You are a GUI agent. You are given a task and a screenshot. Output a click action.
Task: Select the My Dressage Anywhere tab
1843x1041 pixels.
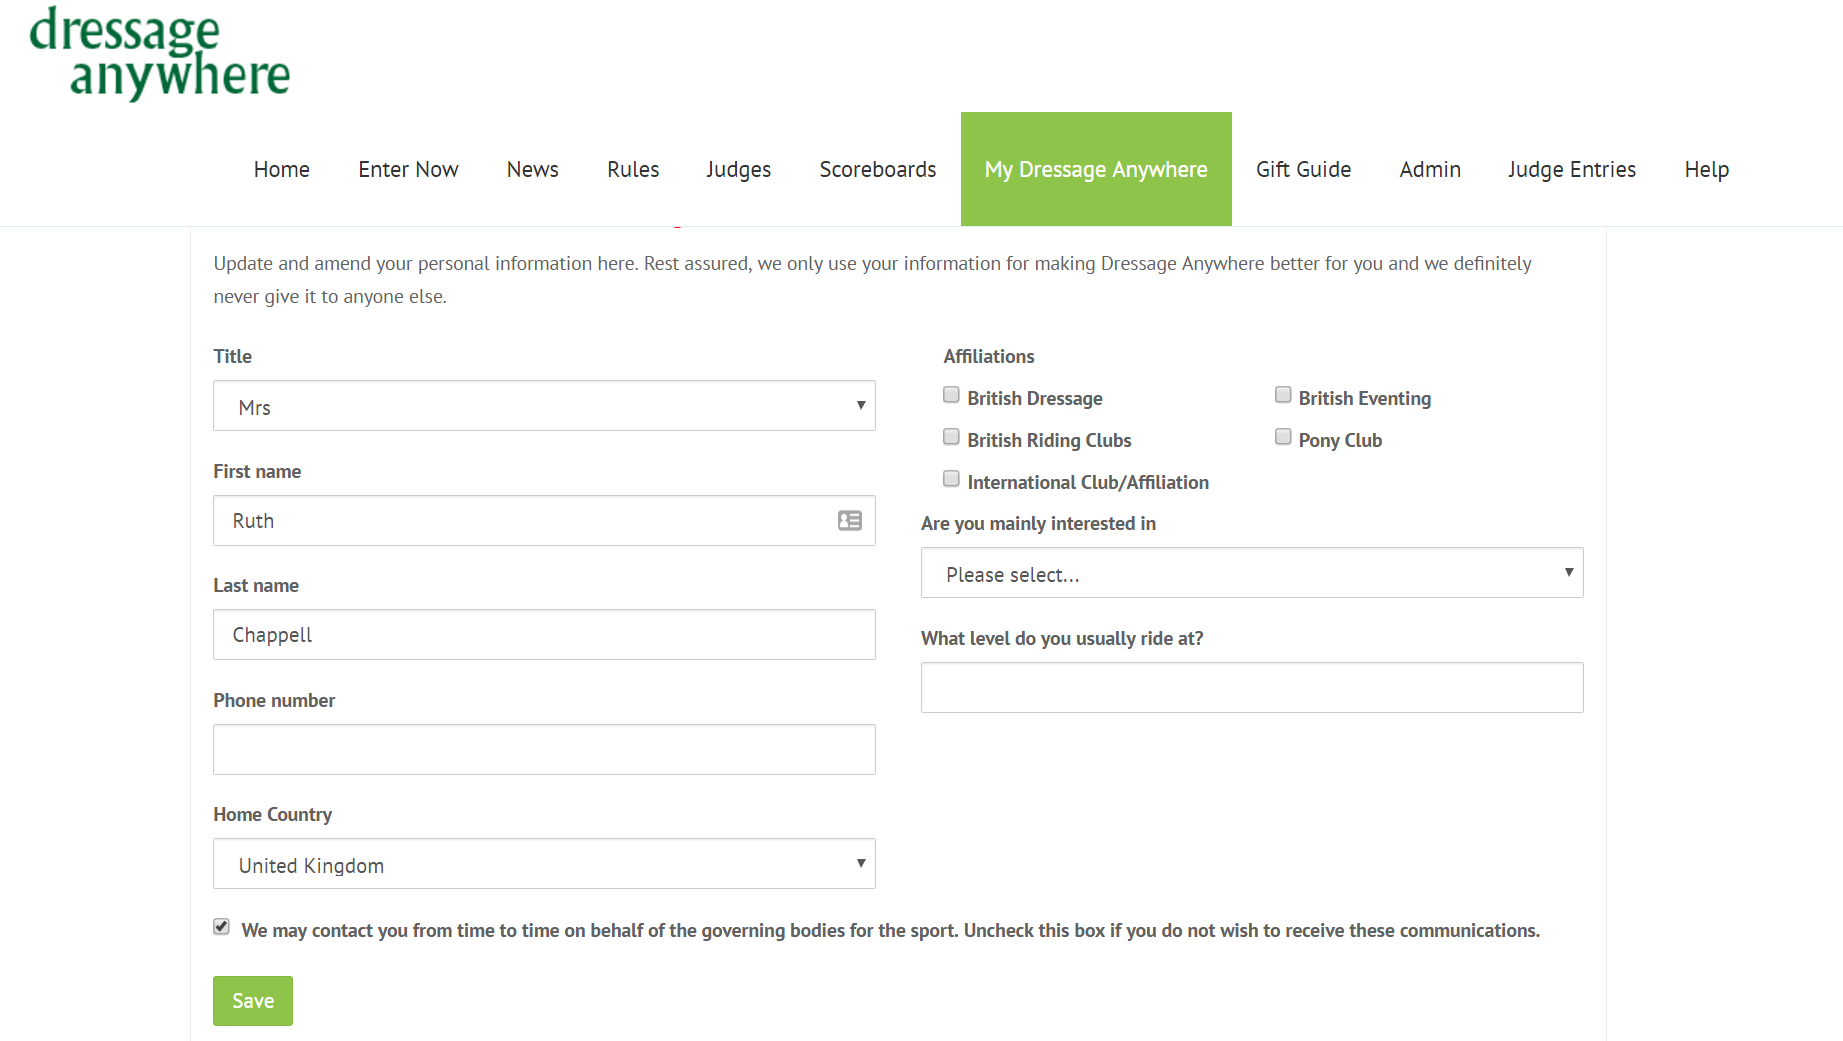1096,169
